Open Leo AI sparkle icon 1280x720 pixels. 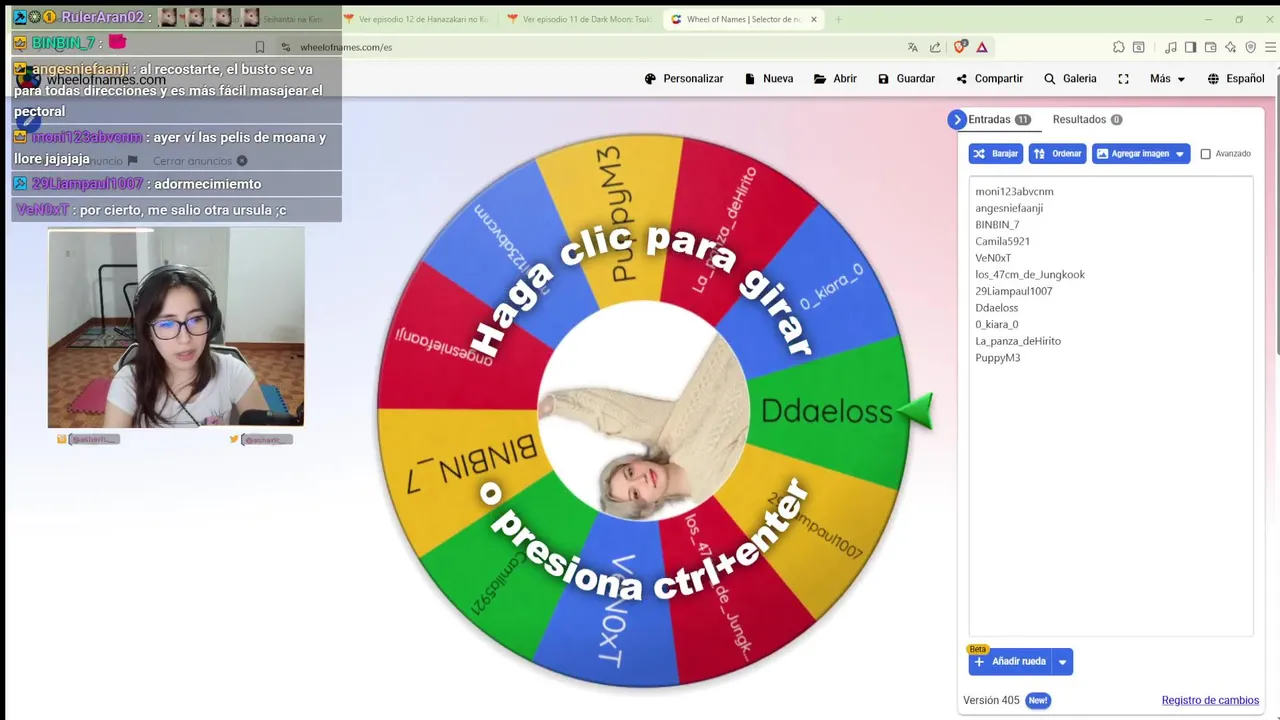(1230, 47)
